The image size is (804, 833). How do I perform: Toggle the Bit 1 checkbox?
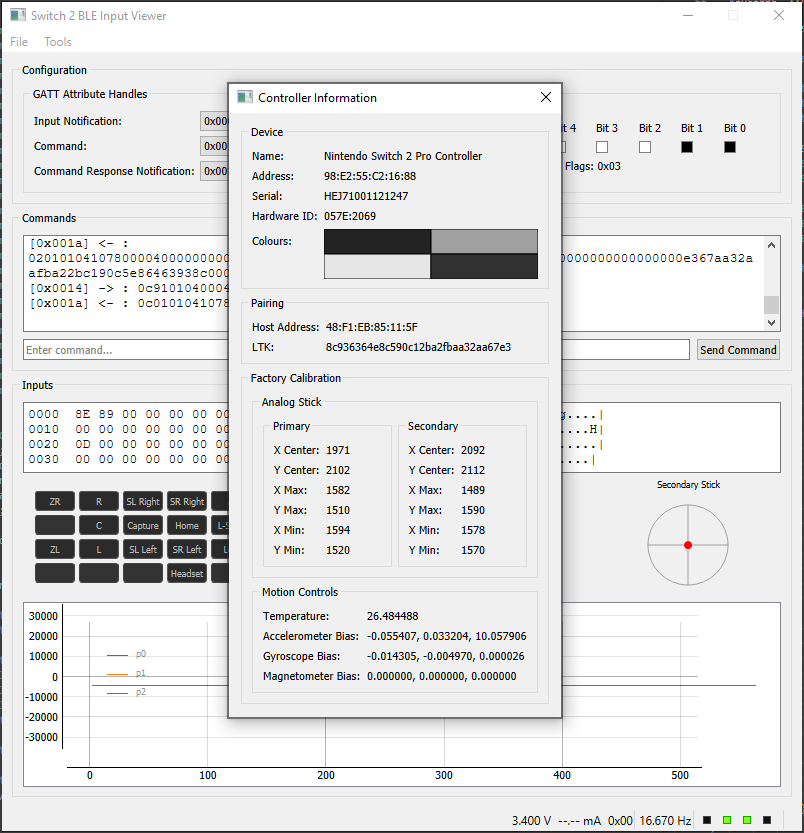coord(687,147)
